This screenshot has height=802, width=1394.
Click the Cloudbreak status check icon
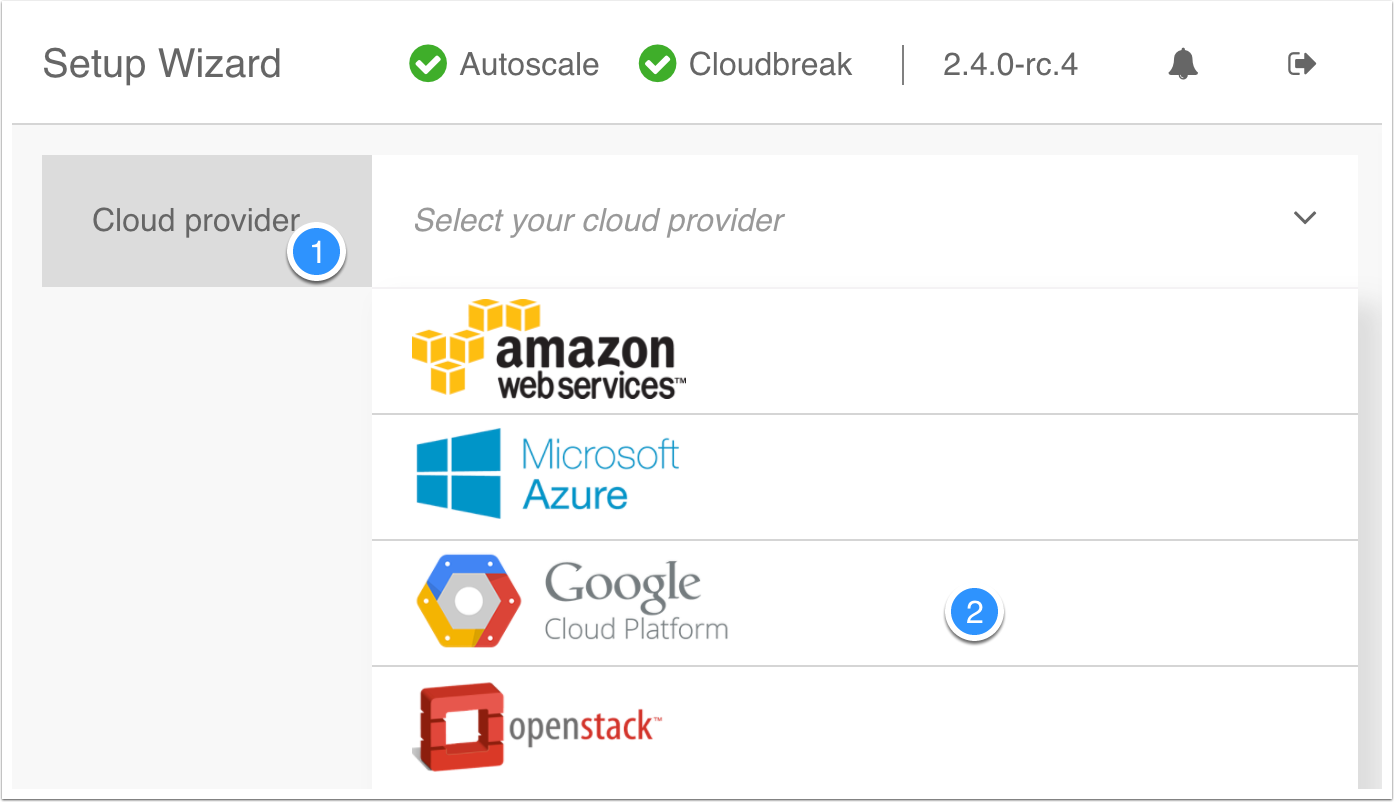pos(657,63)
